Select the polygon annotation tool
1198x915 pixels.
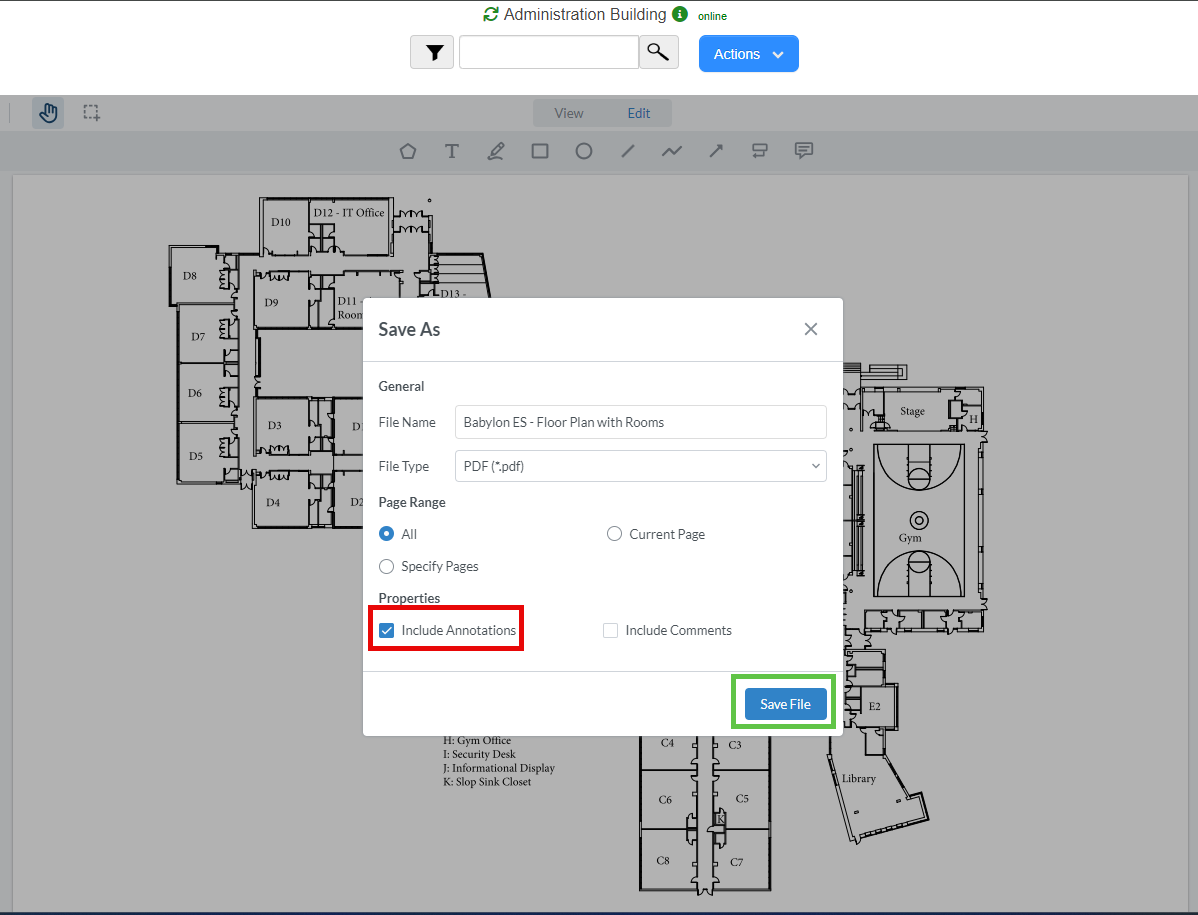coord(408,151)
